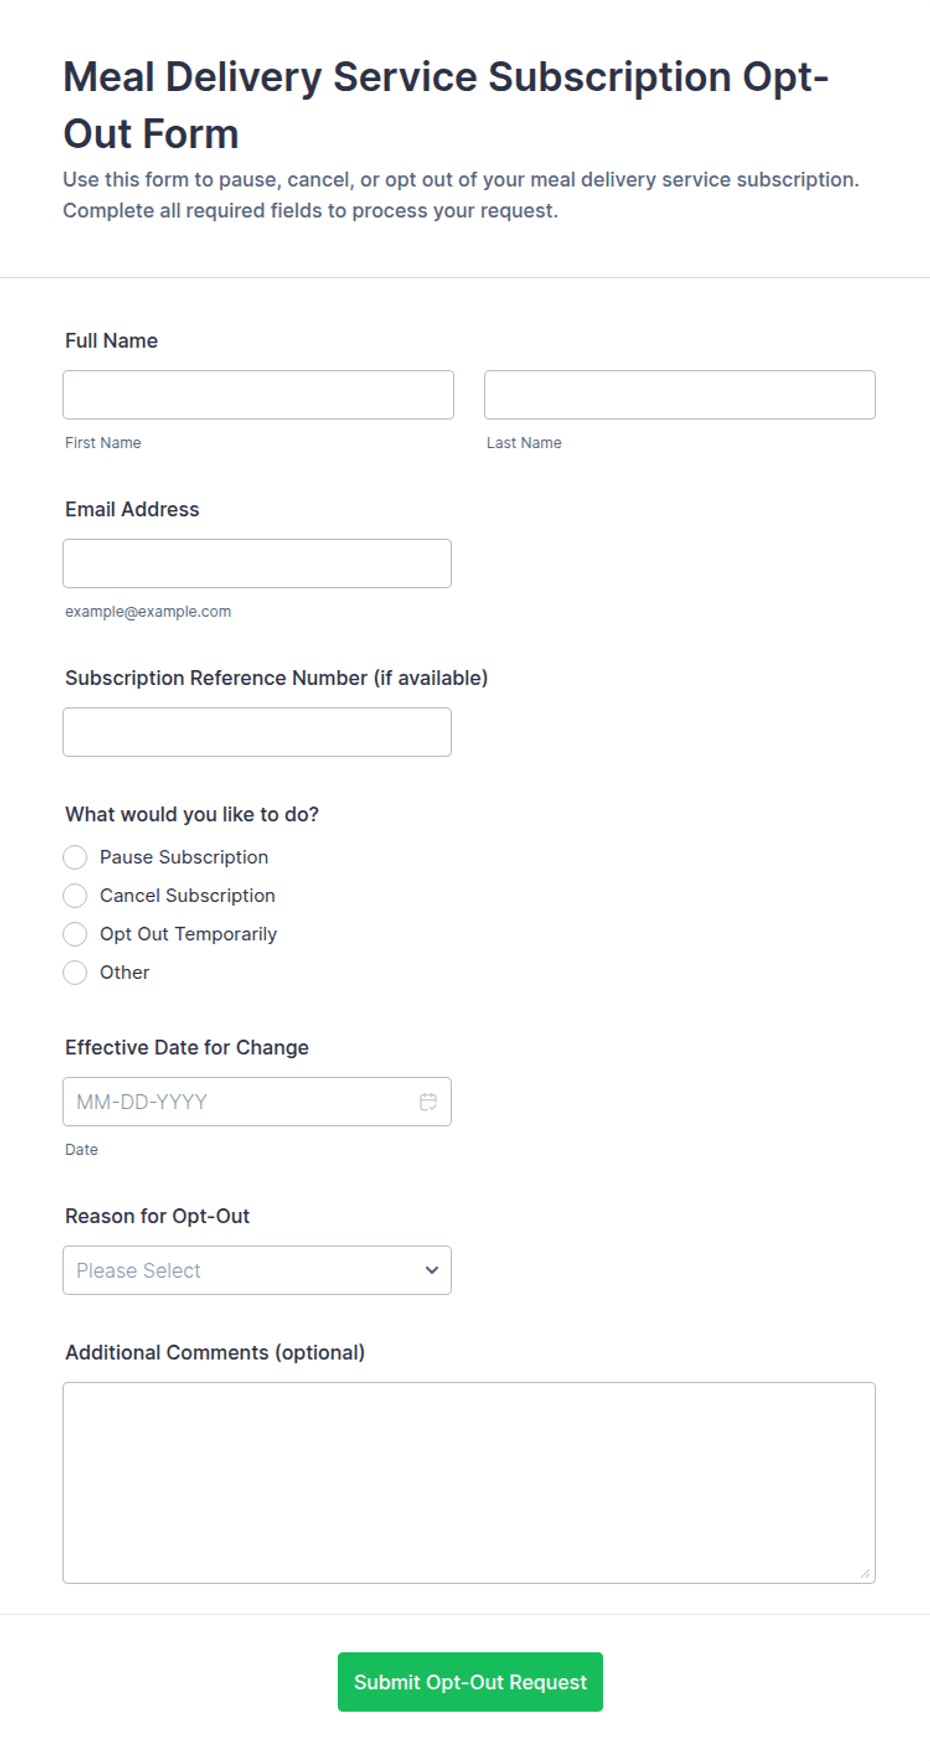The height and width of the screenshot is (1761, 930).
Task: Click the Opt Out Temporarily label text
Action: (x=188, y=934)
